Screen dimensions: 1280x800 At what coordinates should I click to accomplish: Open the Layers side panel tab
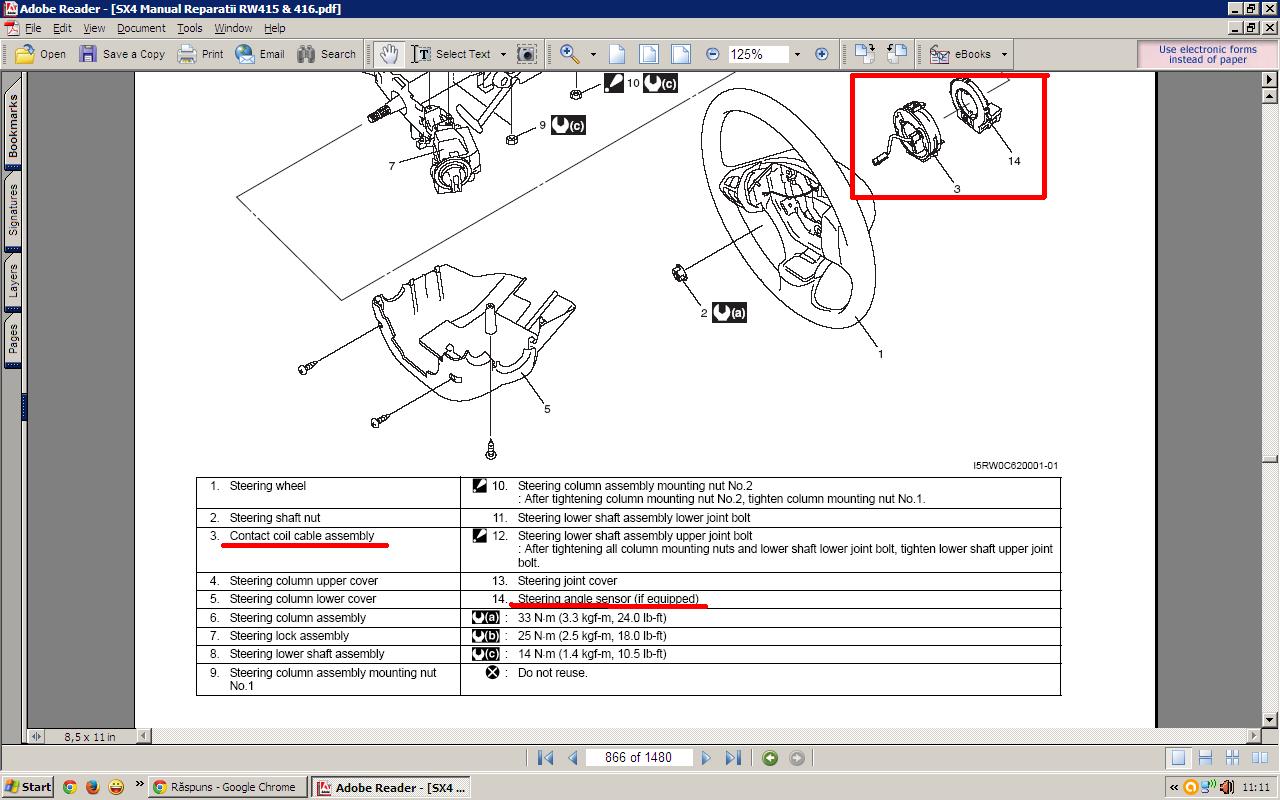13,282
